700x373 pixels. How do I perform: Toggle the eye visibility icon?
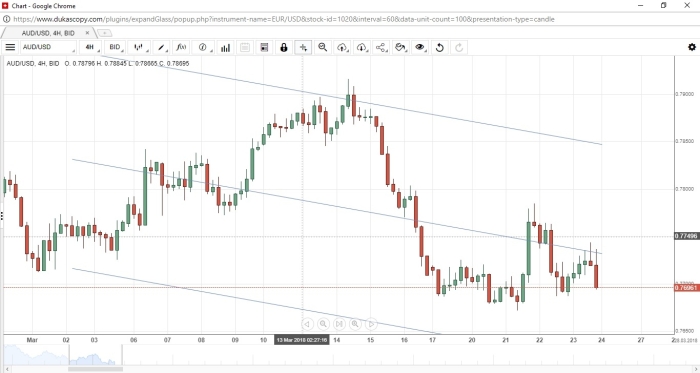(420, 47)
